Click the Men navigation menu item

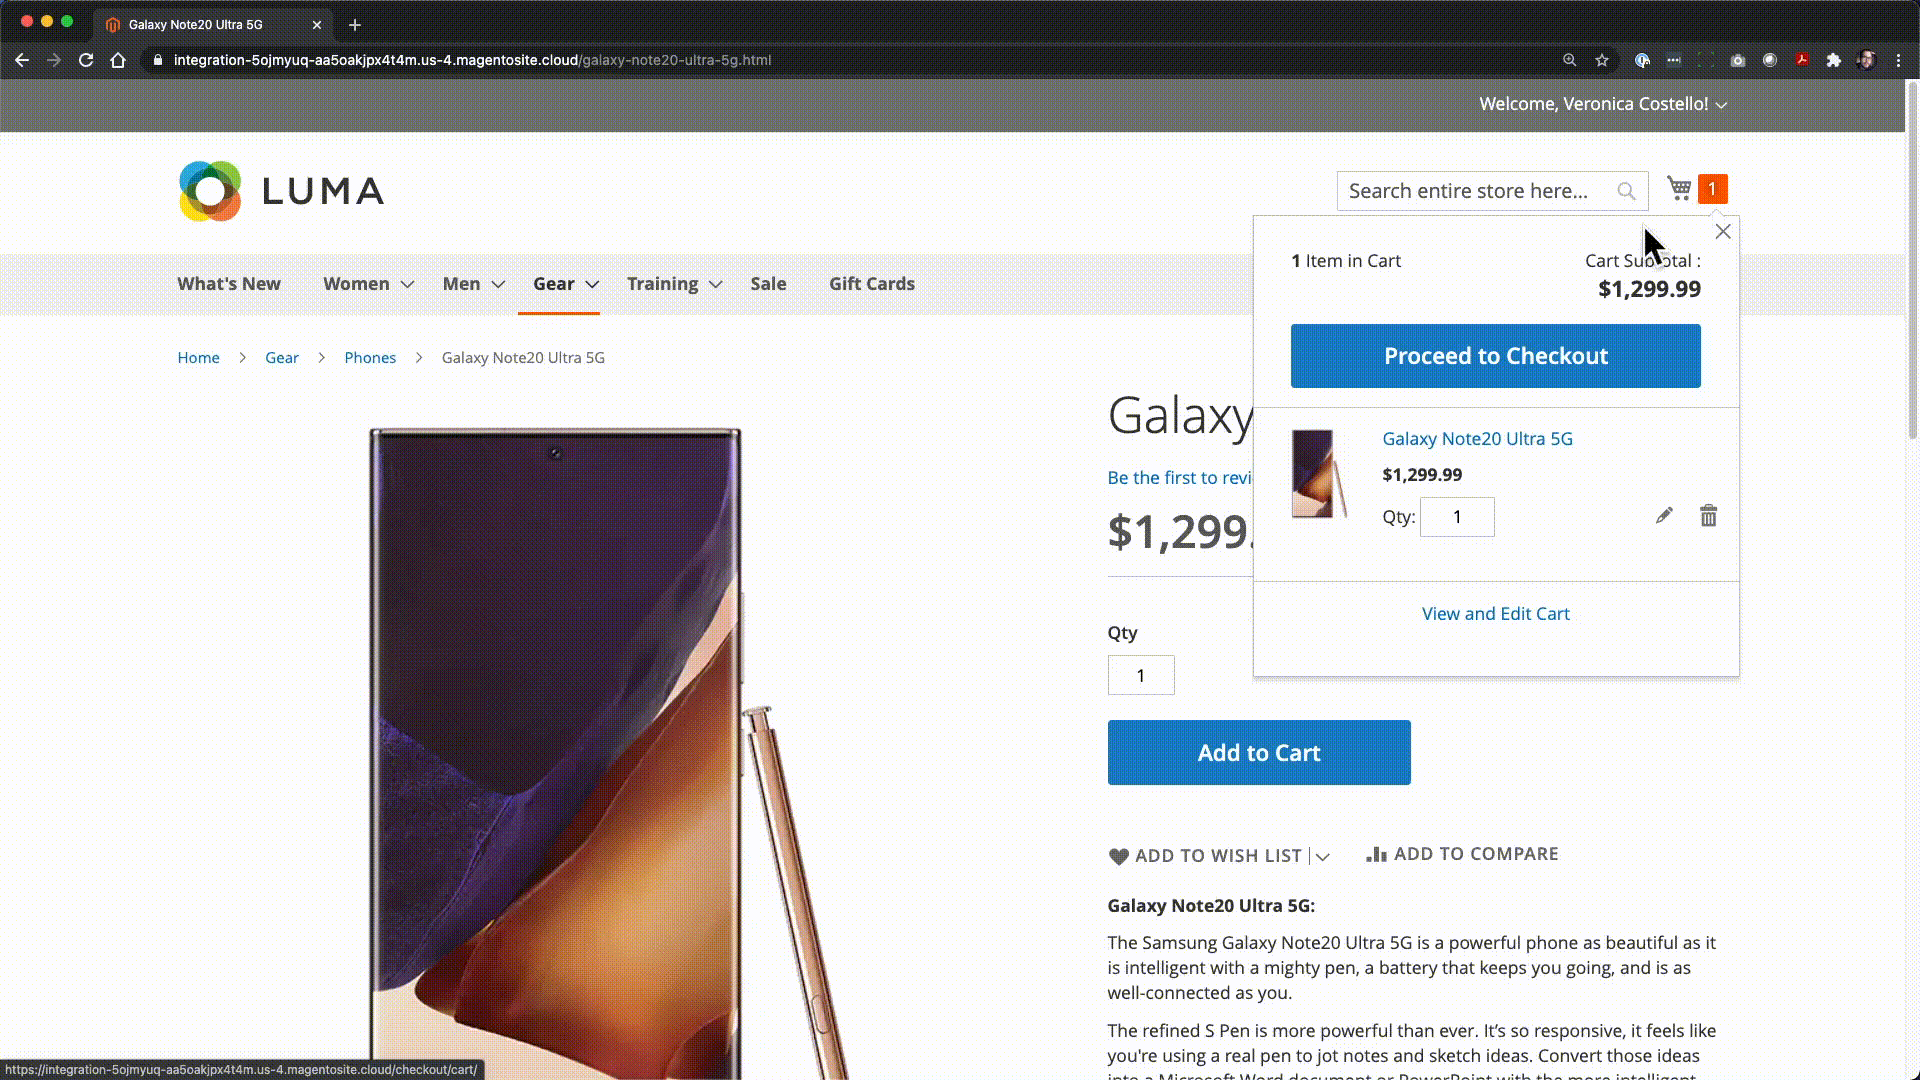click(x=462, y=284)
